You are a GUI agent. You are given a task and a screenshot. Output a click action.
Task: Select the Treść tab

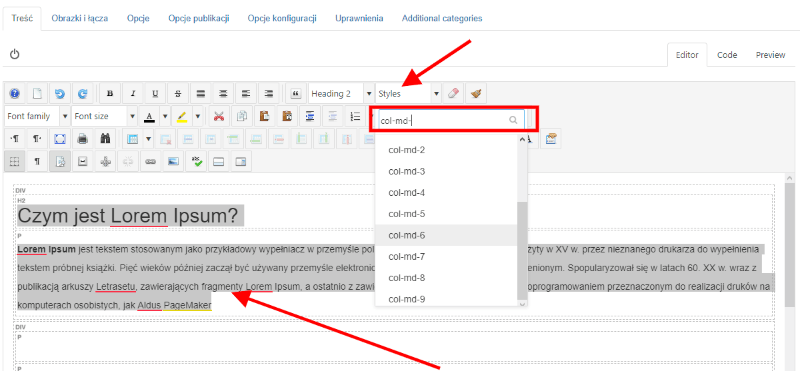[x=22, y=18]
